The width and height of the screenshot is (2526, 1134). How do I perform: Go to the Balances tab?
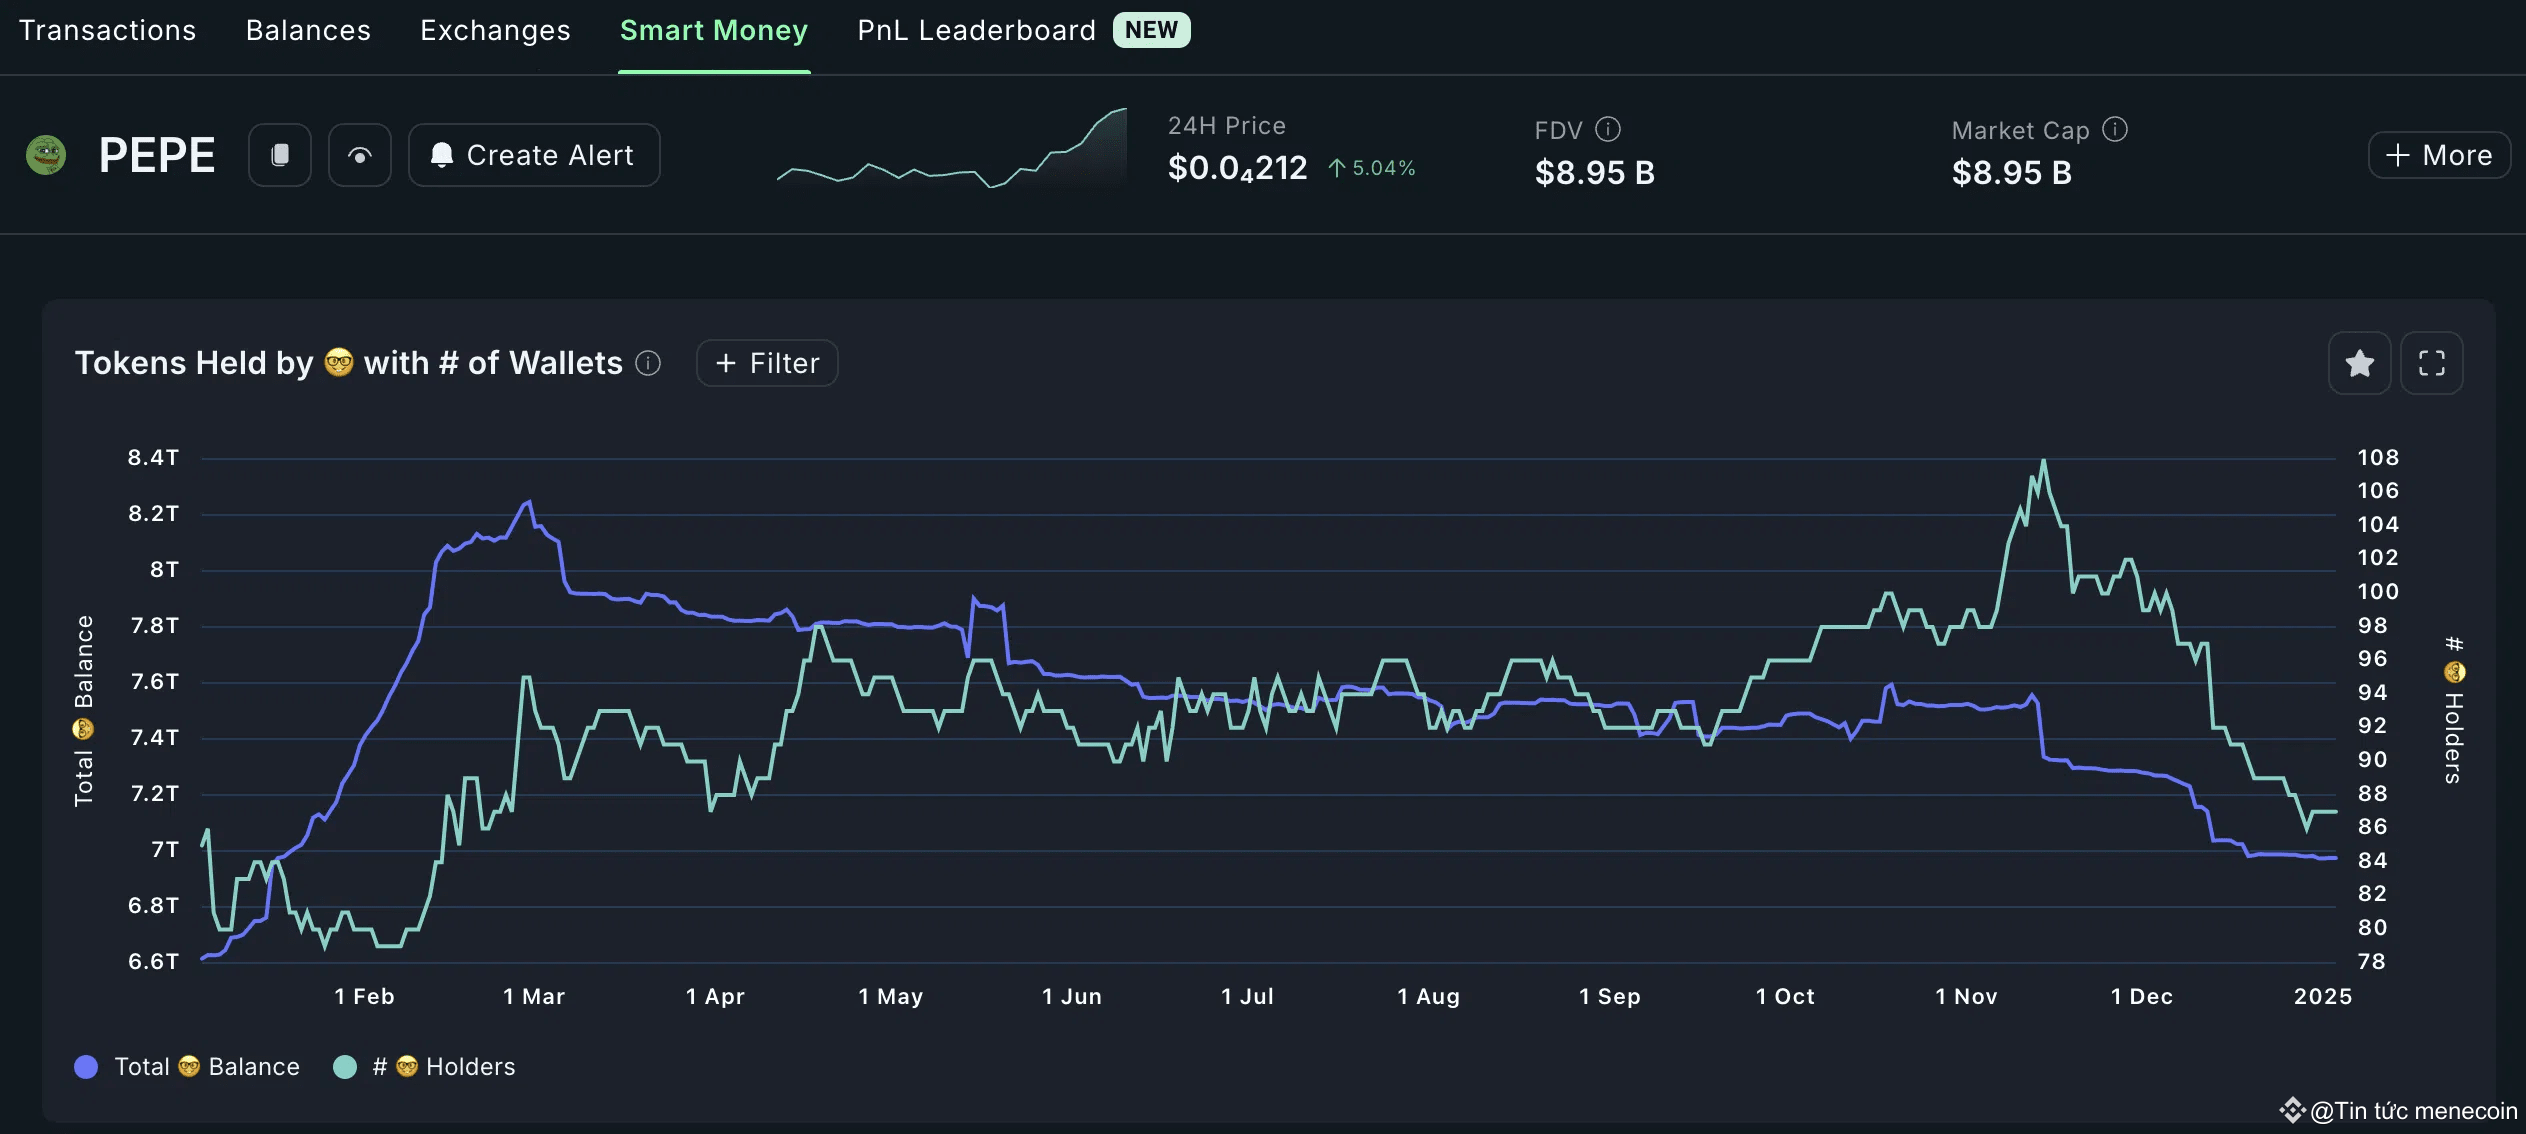click(308, 31)
